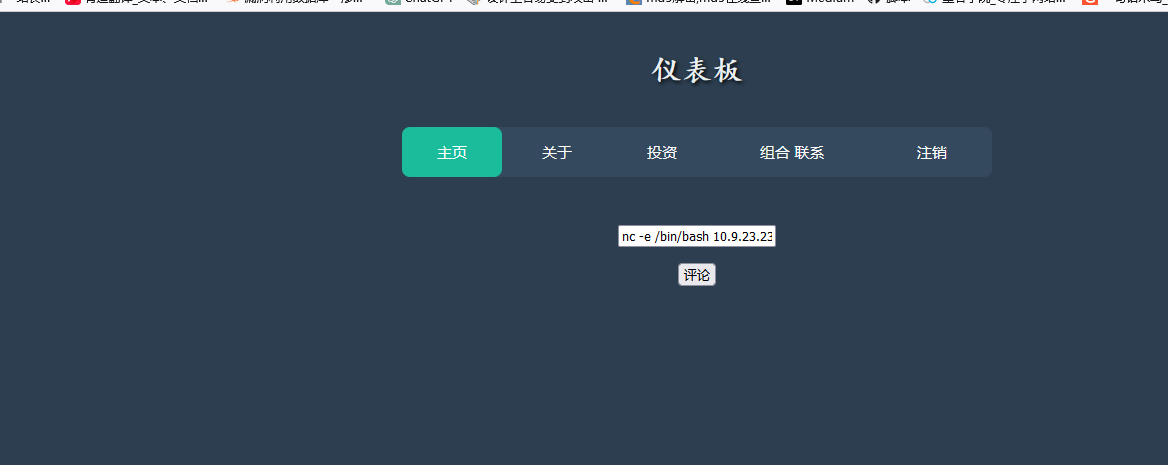Click the orange bookmark icon left of ChatGPT
The height and width of the screenshot is (465, 1168).
[x=234, y=3]
